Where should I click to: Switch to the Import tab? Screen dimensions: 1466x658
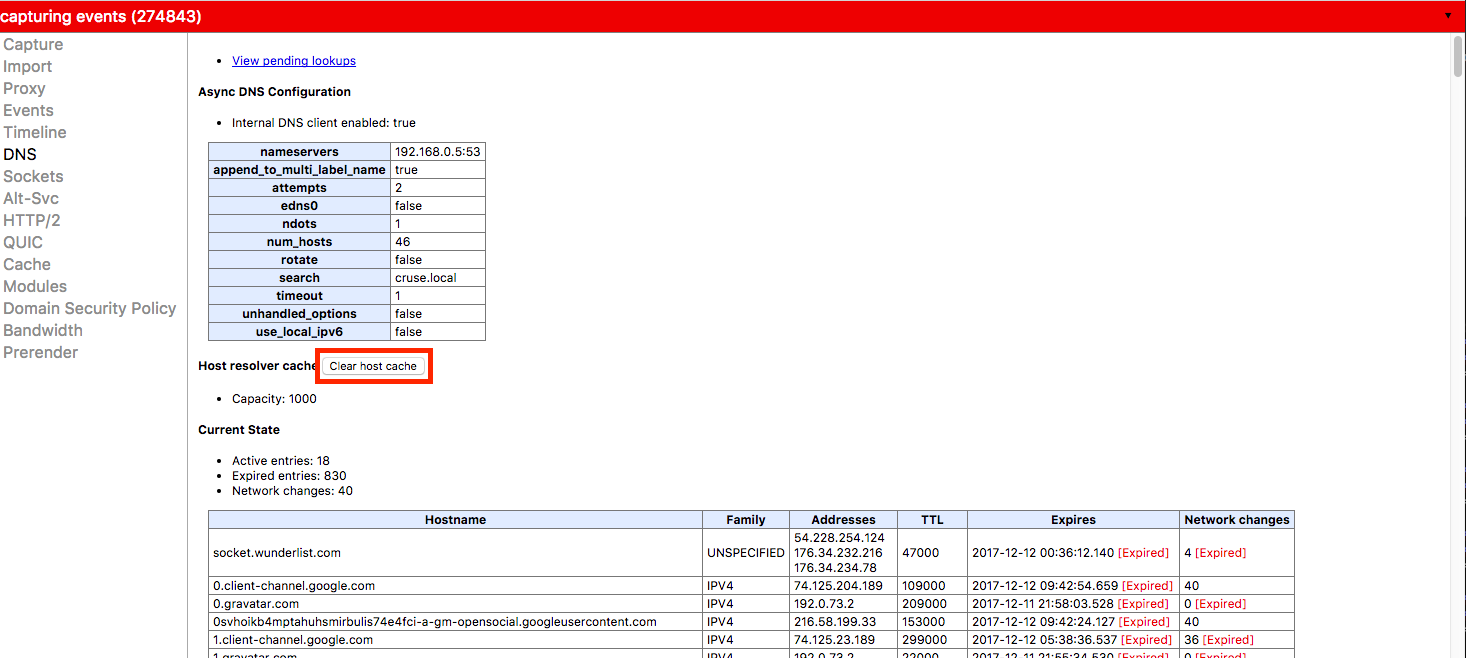[28, 66]
